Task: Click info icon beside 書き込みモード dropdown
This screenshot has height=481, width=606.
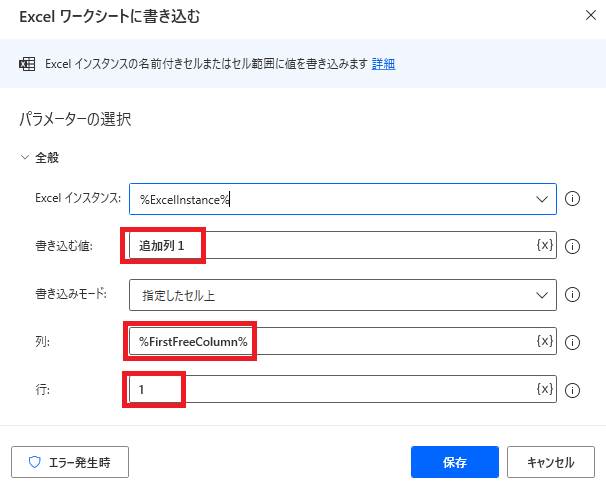Action: (572, 295)
